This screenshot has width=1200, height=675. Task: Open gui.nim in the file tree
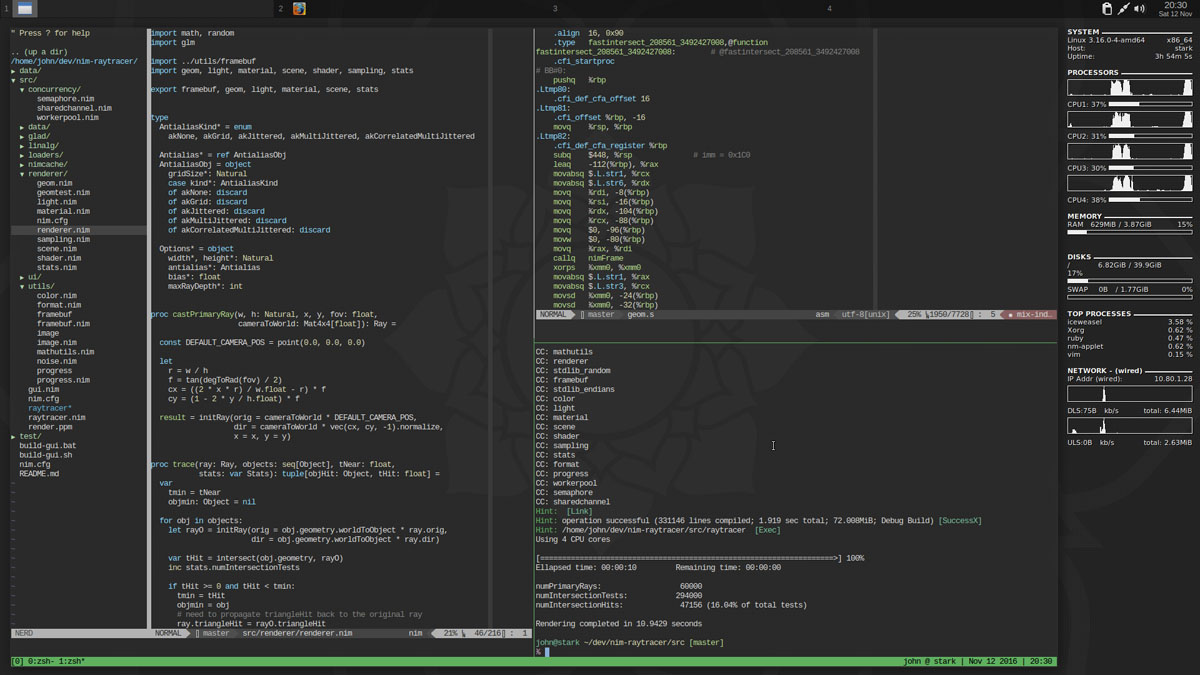pos(43,389)
